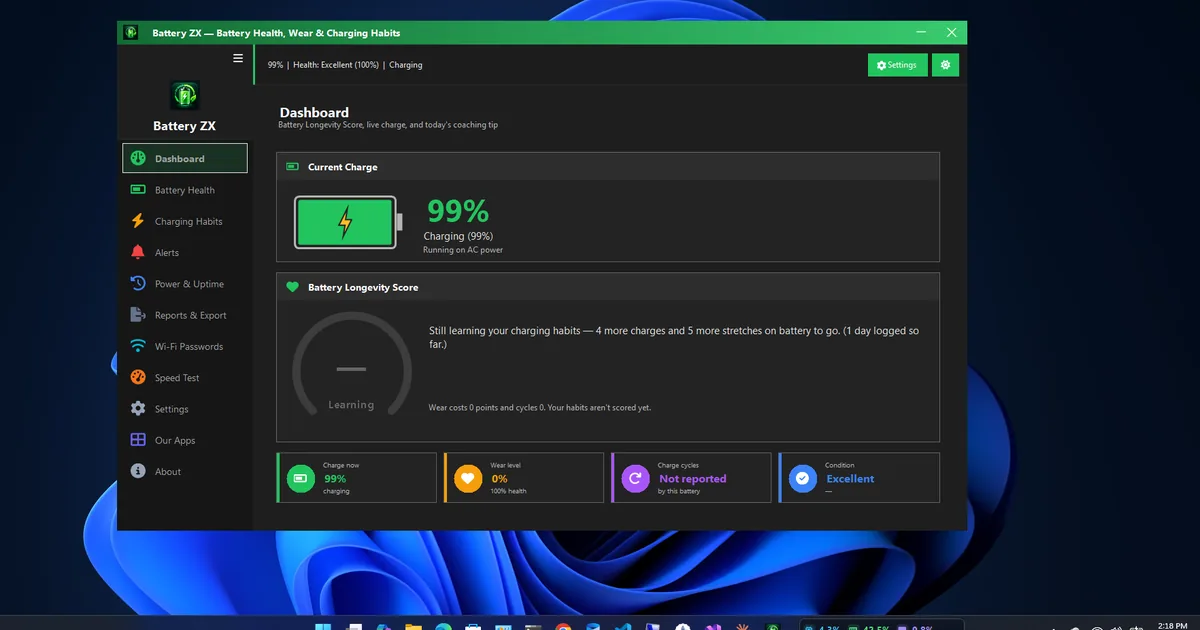Viewport: 1200px width, 630px height.
Task: Click the '0%' wear level value
Action: point(499,479)
